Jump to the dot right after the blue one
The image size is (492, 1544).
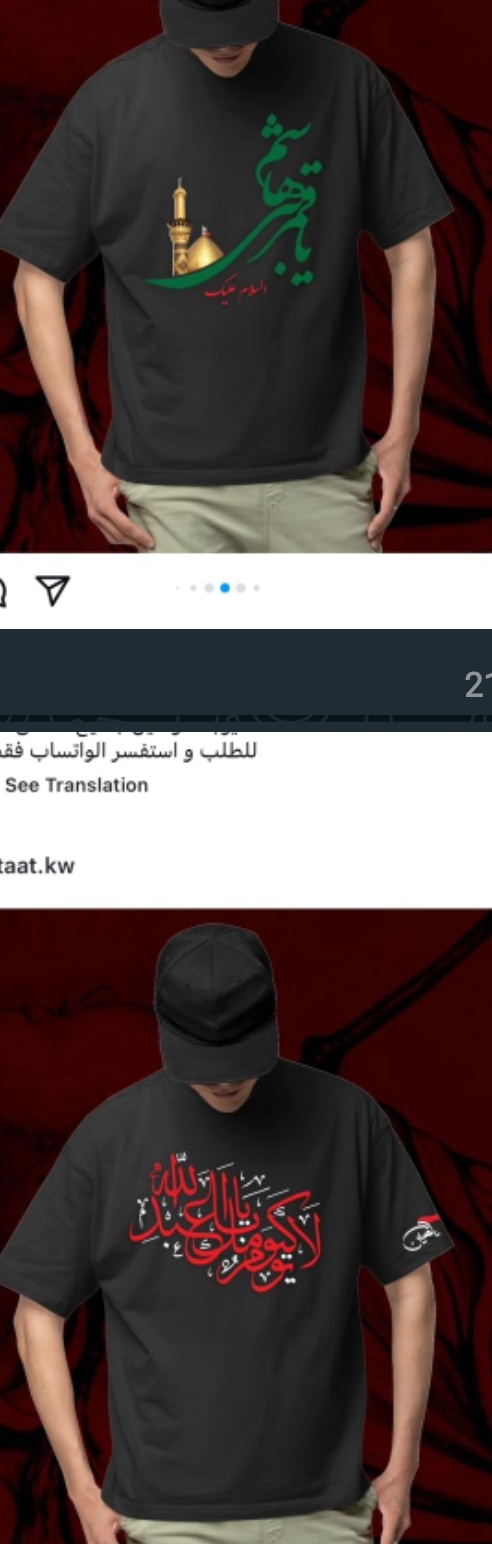241,588
